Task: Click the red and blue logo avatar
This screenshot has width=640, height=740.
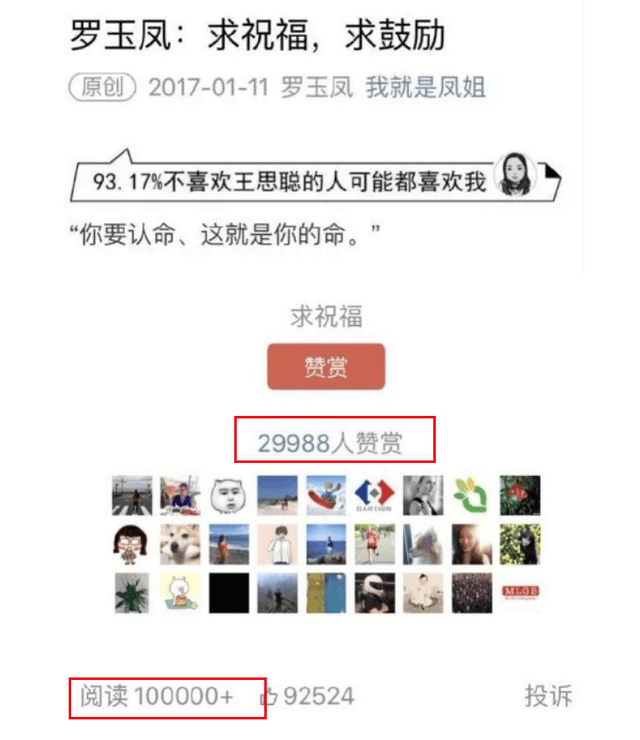Action: click(x=374, y=495)
